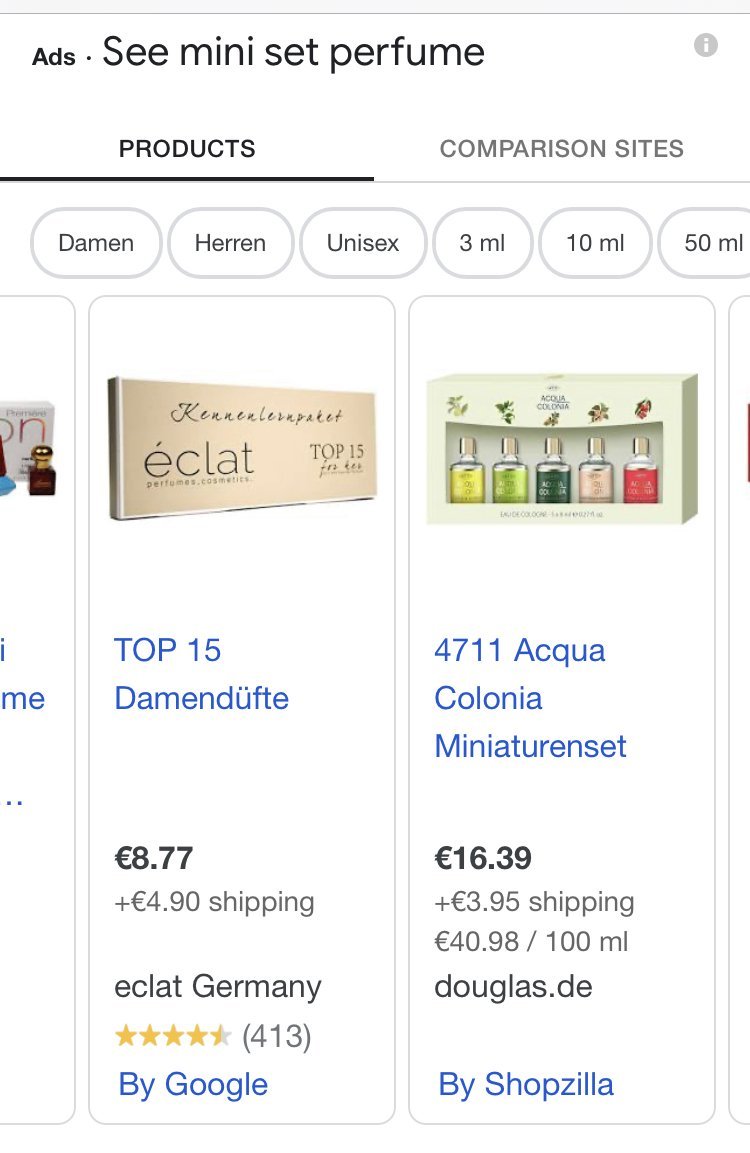Choose the 50 ml filter chip
This screenshot has height=1153, width=750.
(710, 243)
